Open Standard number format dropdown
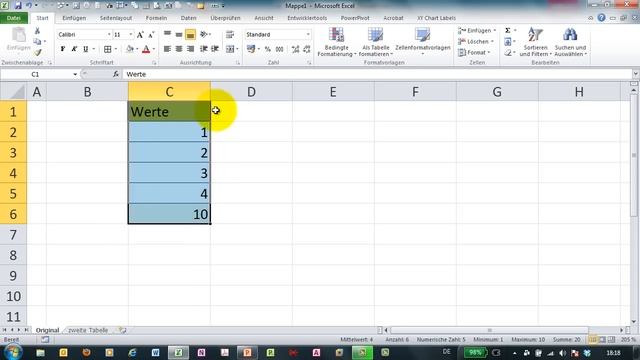 tap(308, 35)
